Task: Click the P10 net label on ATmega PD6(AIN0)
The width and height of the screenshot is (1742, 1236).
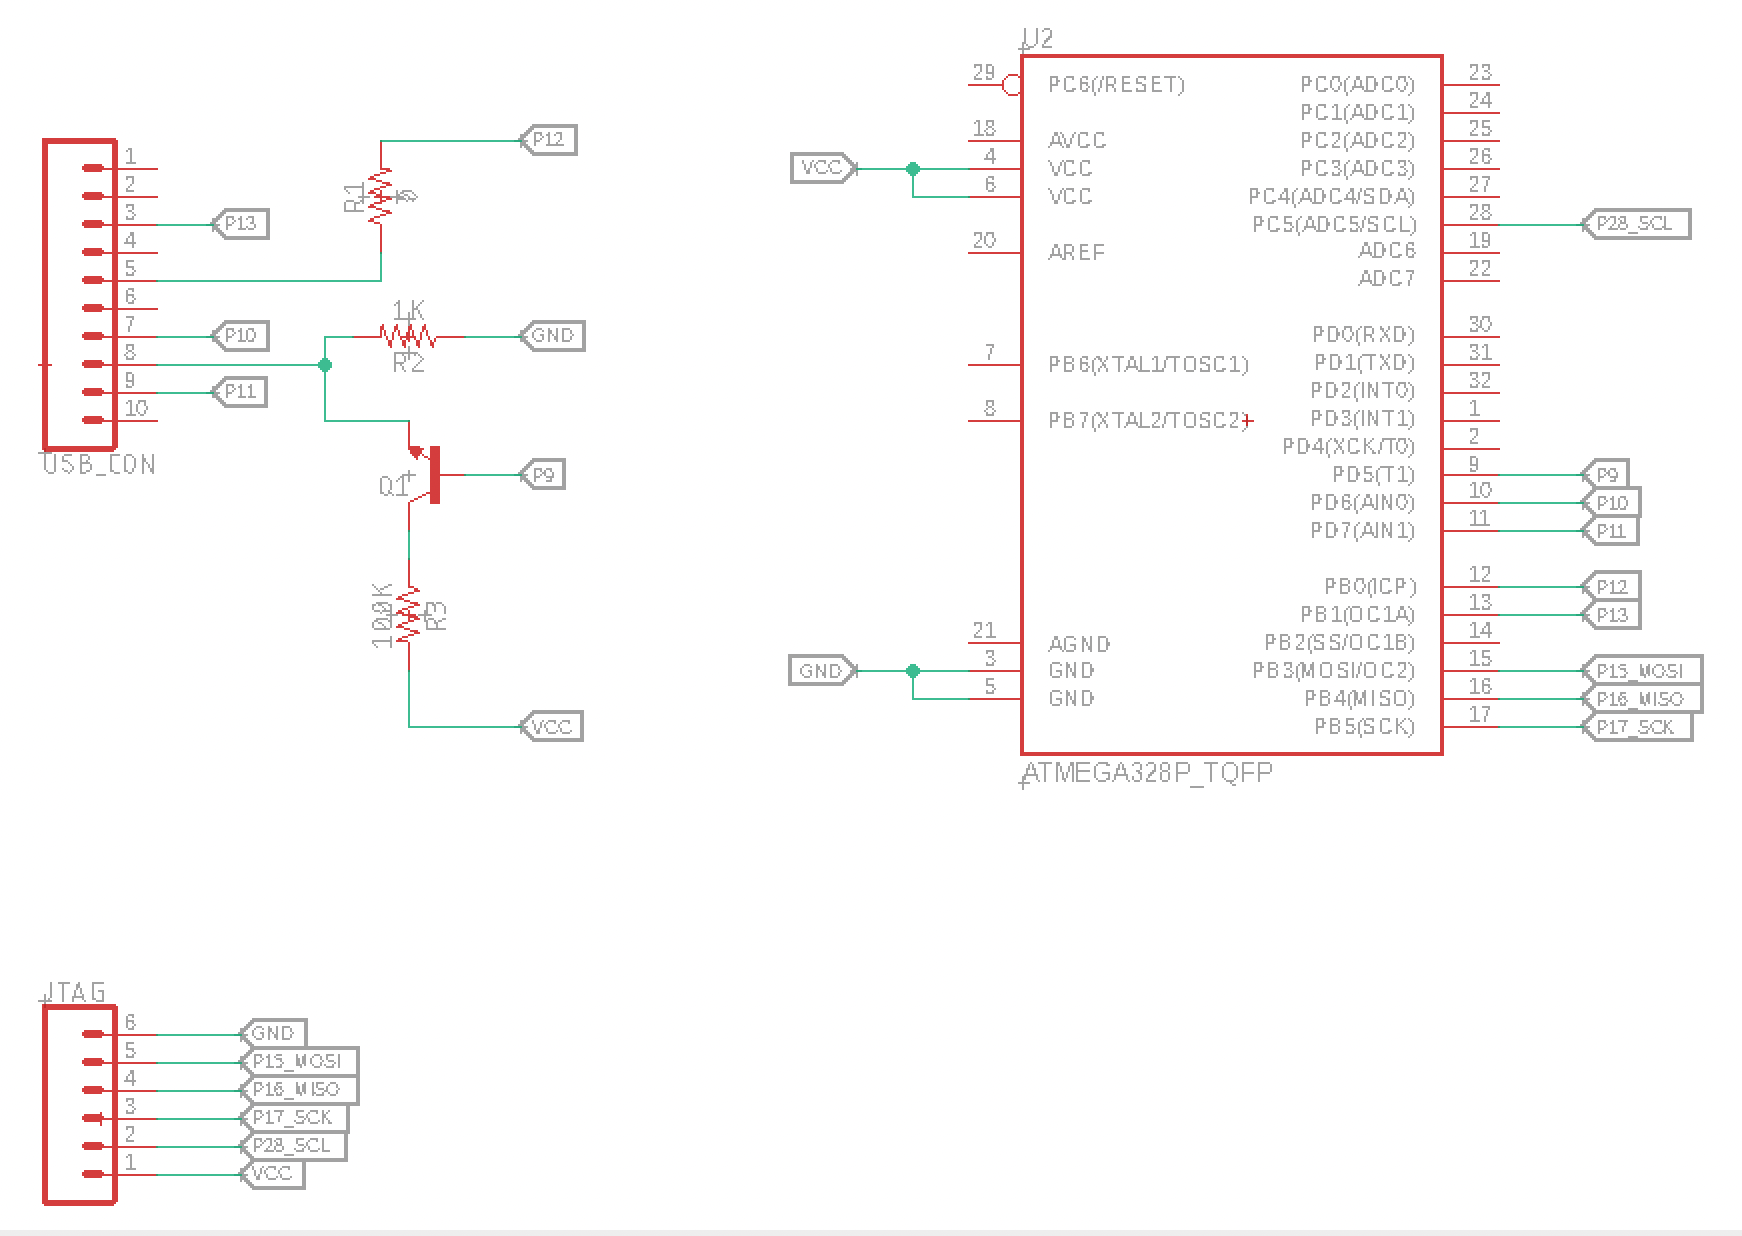Action: (1612, 503)
